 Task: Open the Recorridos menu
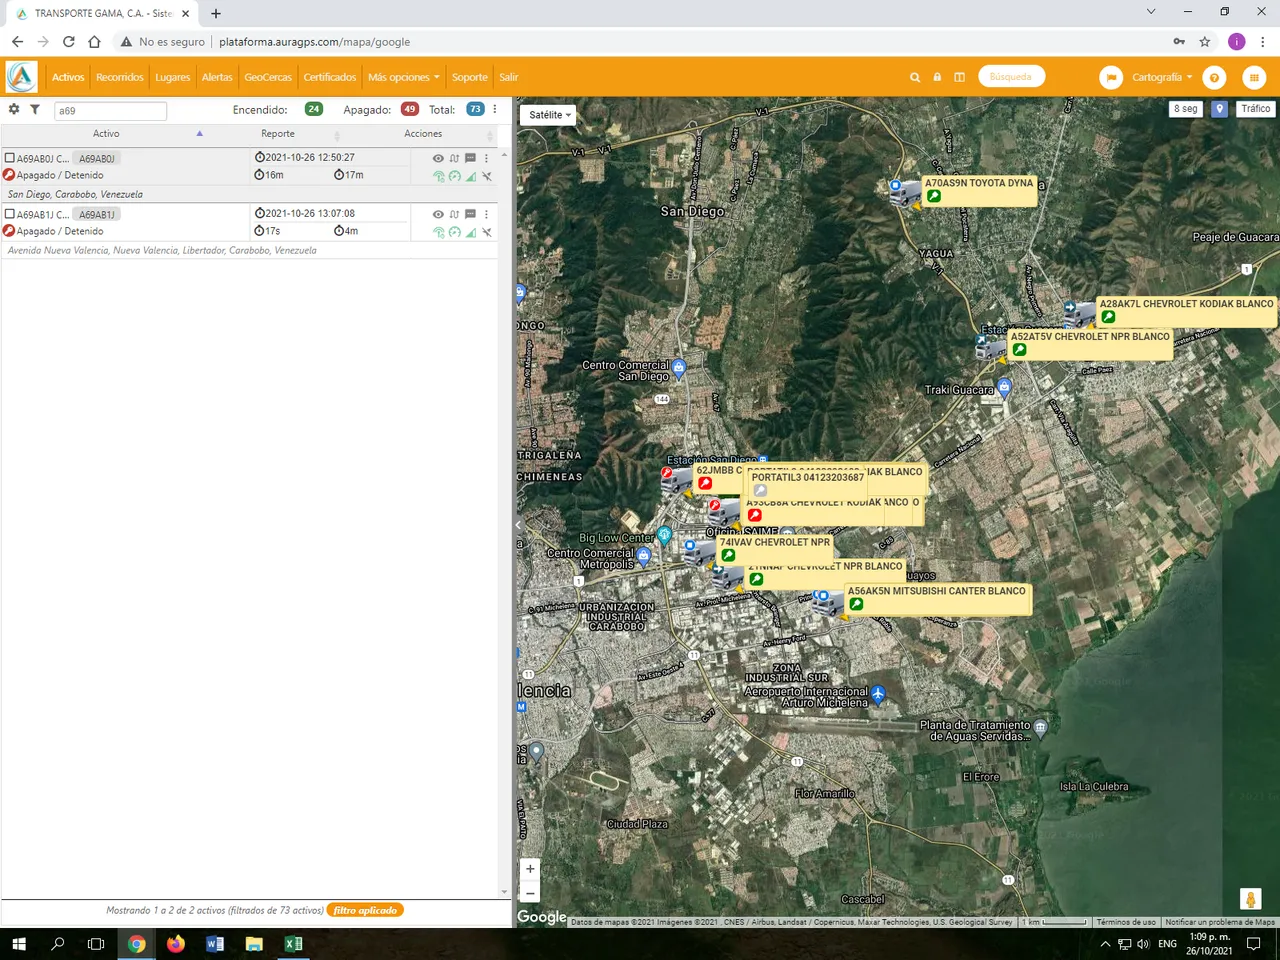point(120,77)
